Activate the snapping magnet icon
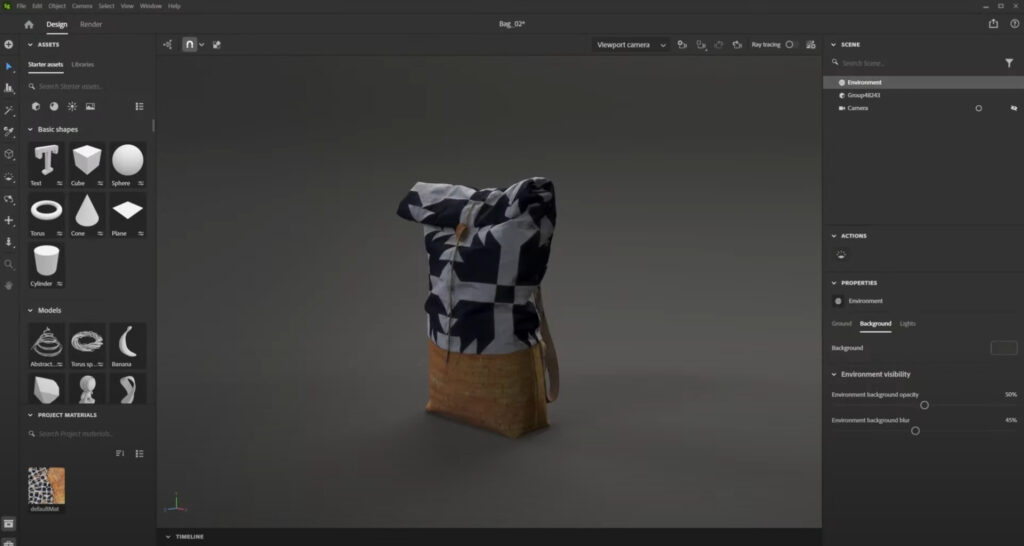The width and height of the screenshot is (1024, 546). (189, 44)
